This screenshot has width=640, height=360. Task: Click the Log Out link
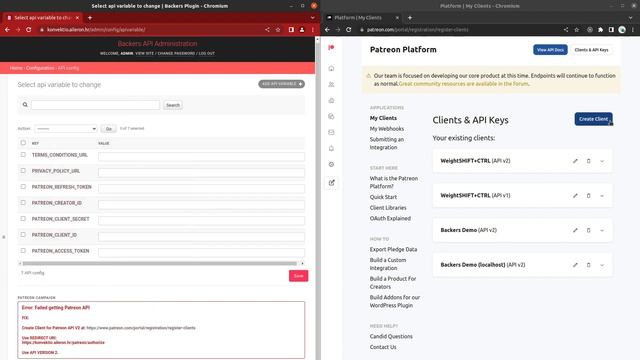click(x=207, y=53)
